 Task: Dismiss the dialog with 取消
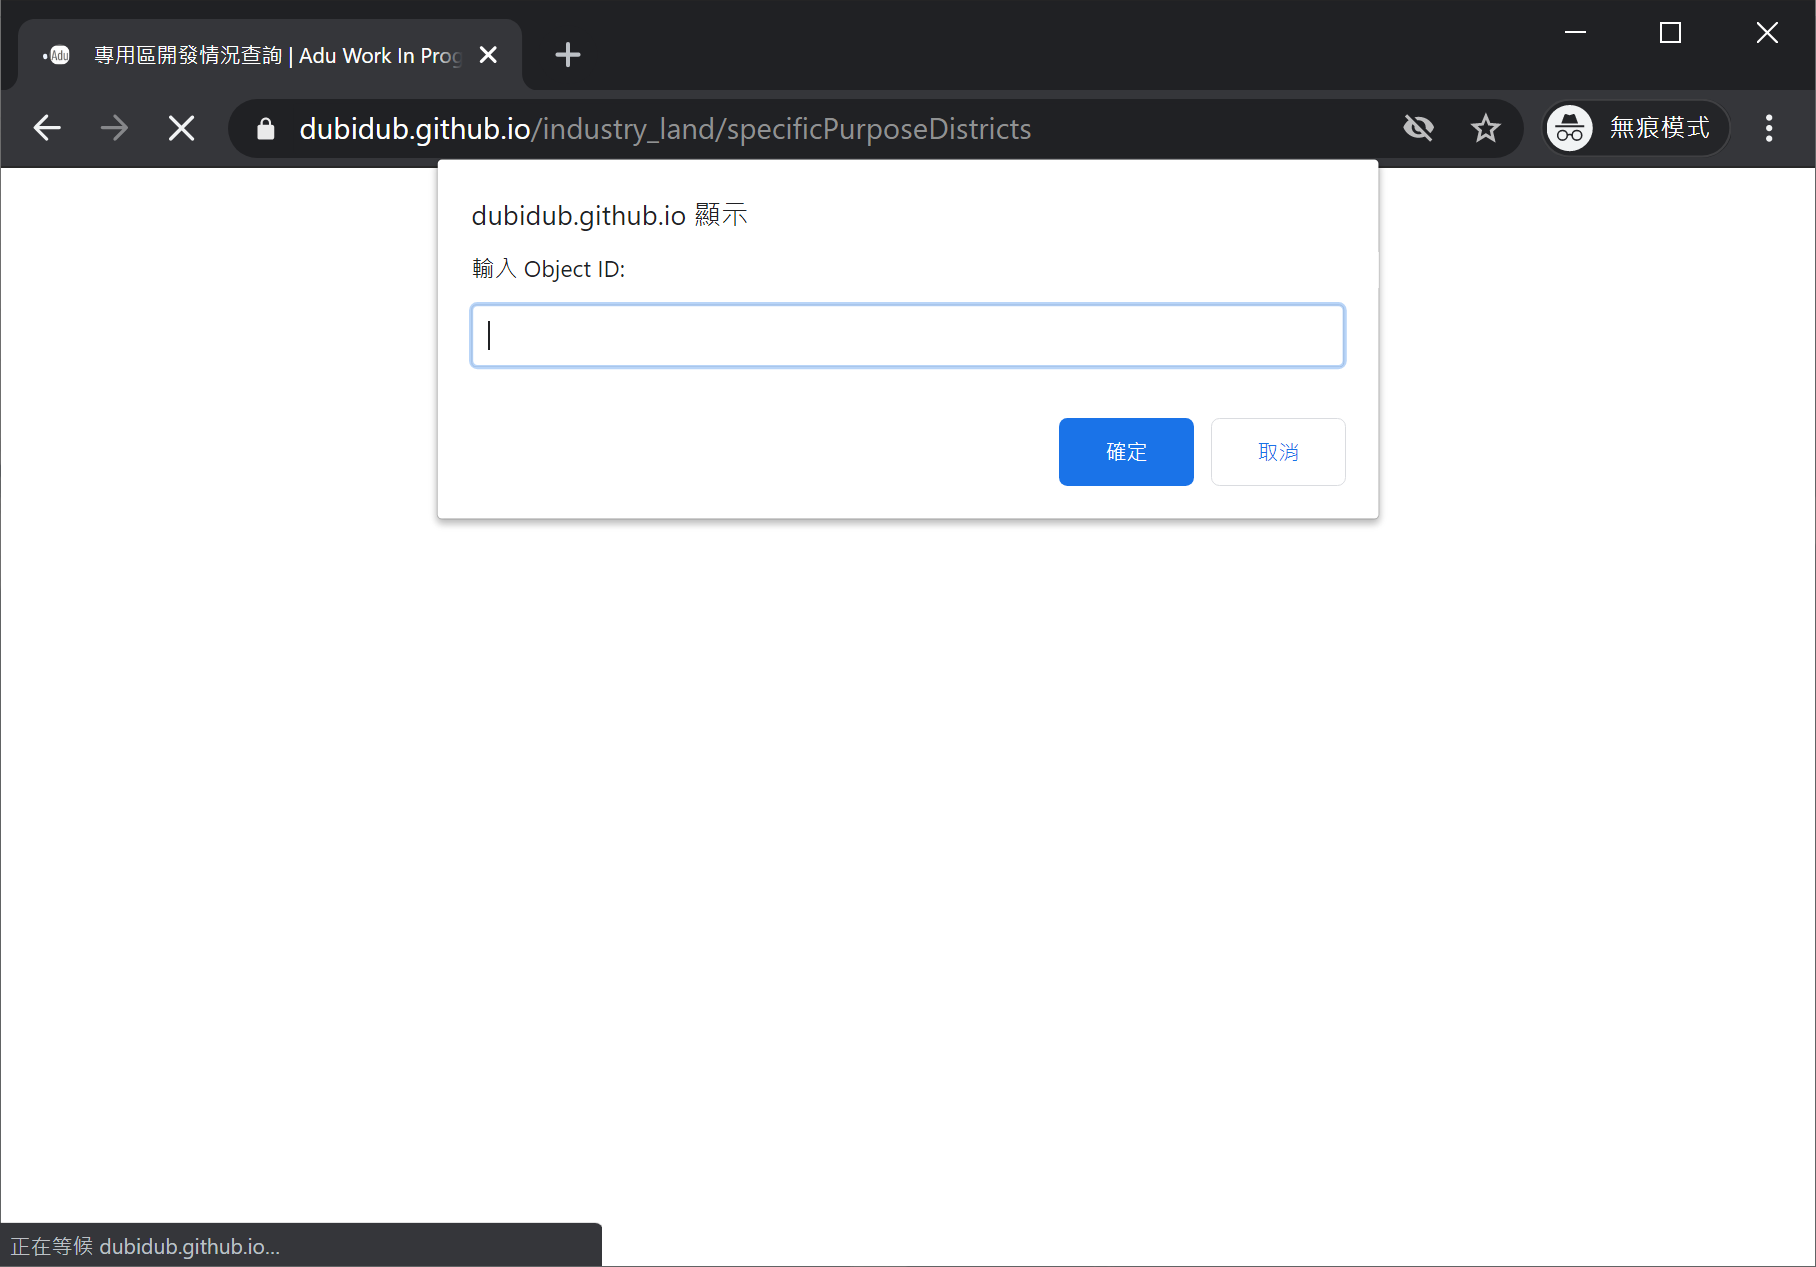(1278, 452)
